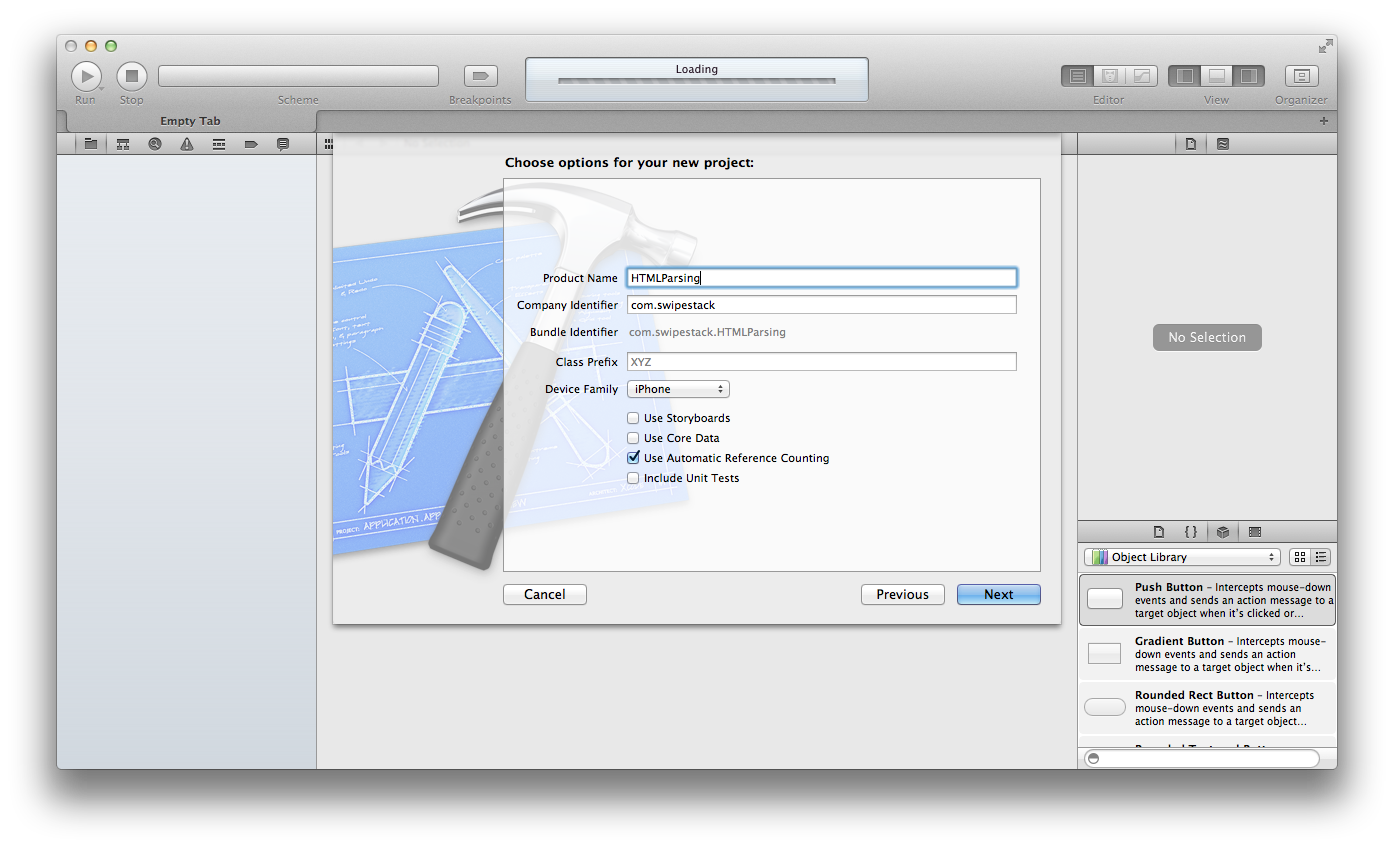1394x848 pixels.
Task: Switch the library to list view
Action: click(1320, 557)
